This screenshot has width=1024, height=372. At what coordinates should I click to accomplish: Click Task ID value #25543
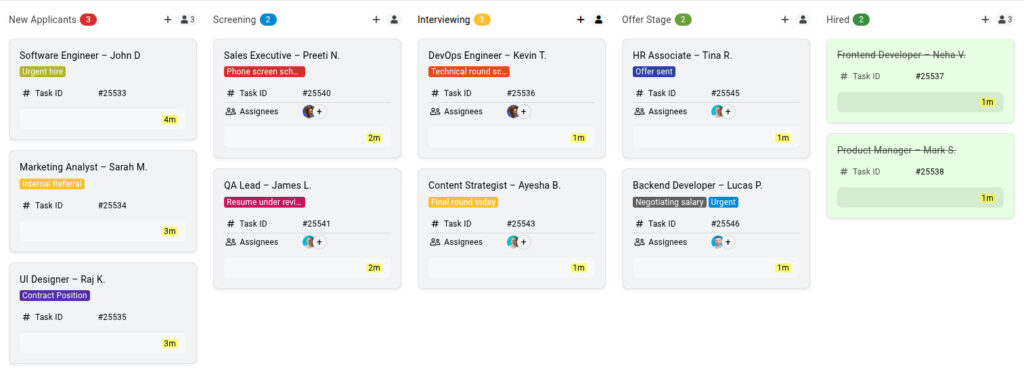(x=521, y=224)
